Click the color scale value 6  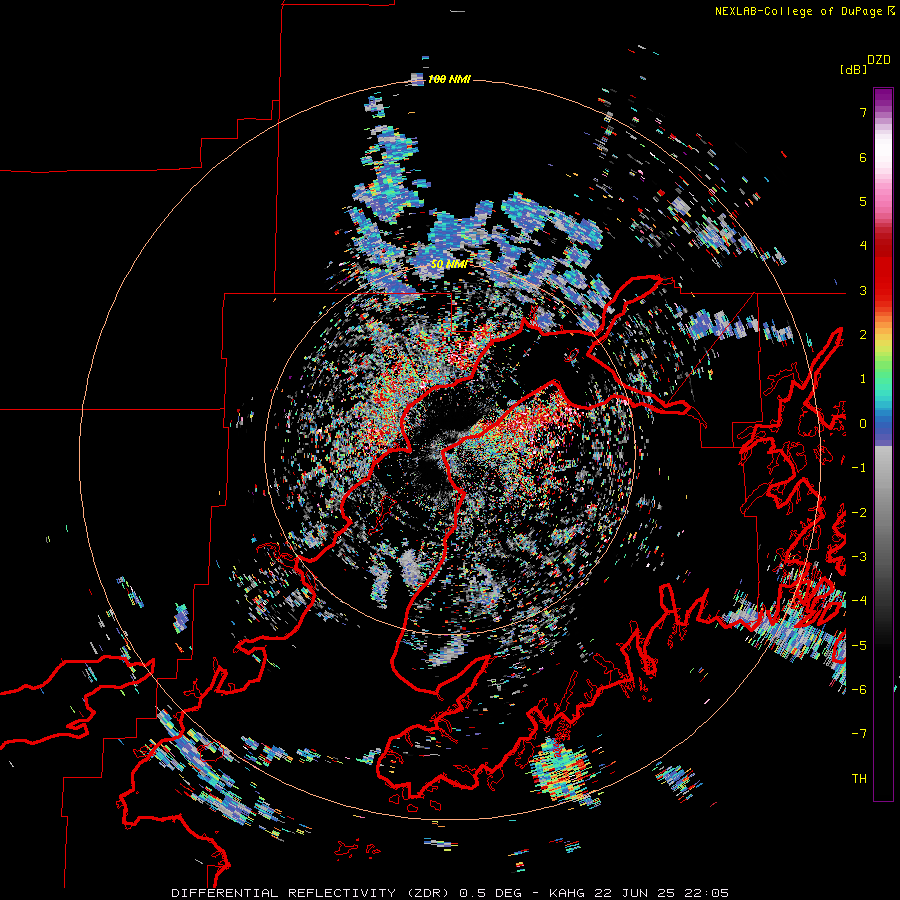click(863, 157)
